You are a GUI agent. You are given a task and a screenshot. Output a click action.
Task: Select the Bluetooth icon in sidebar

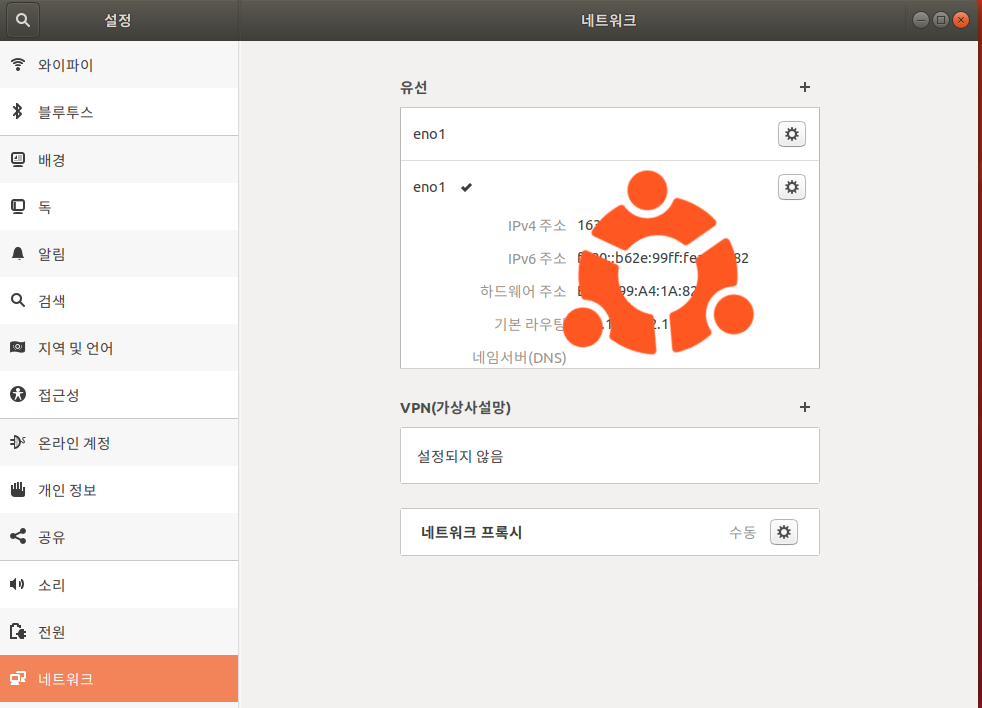point(18,112)
